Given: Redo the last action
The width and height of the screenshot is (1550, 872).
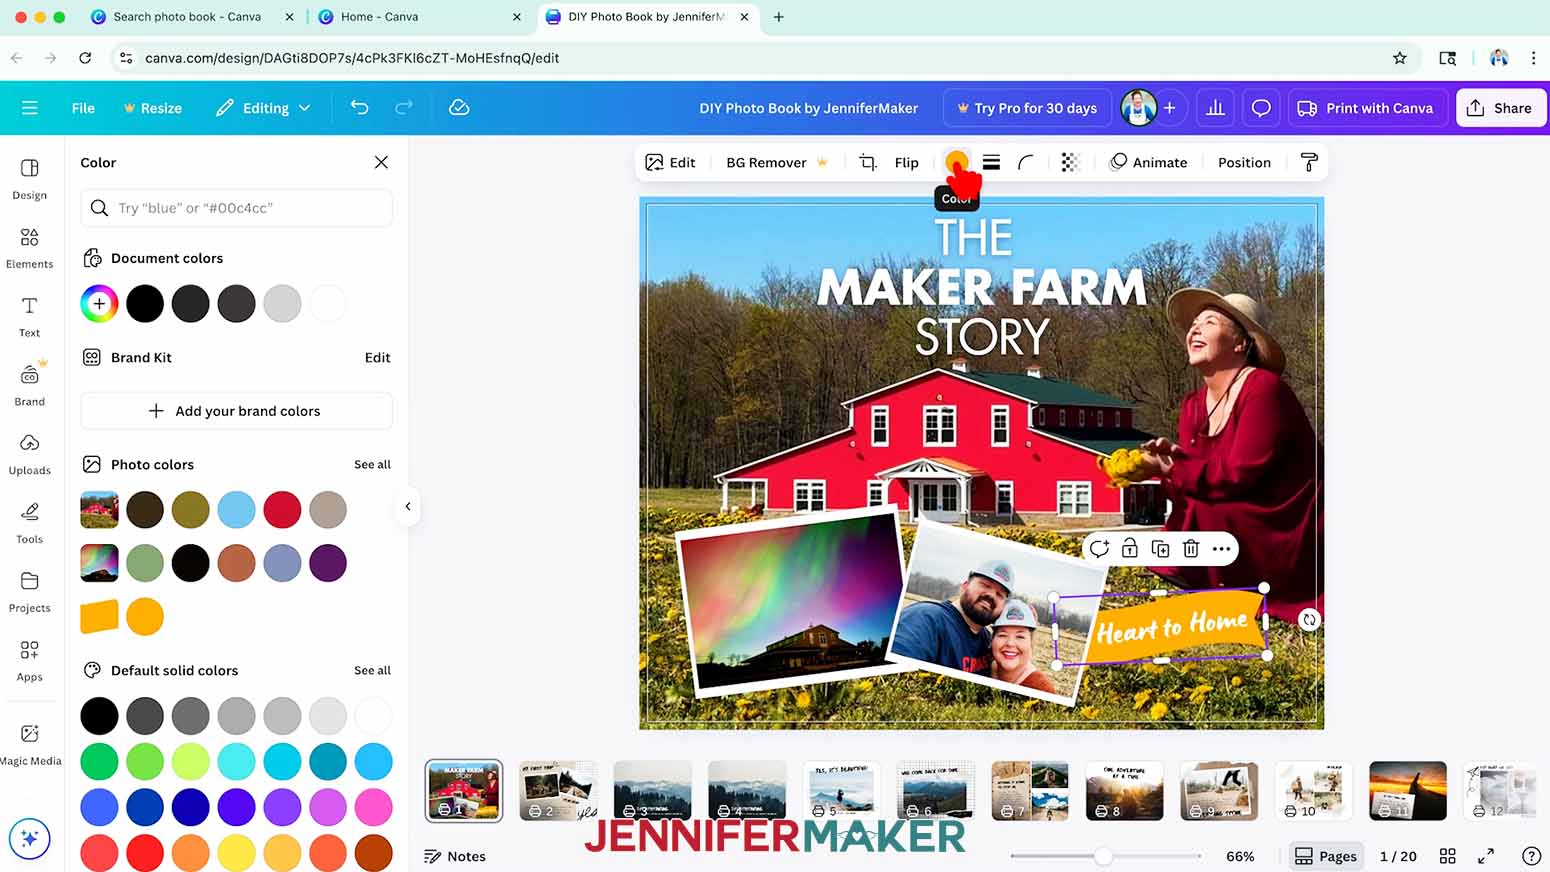Looking at the screenshot, I should pos(404,108).
